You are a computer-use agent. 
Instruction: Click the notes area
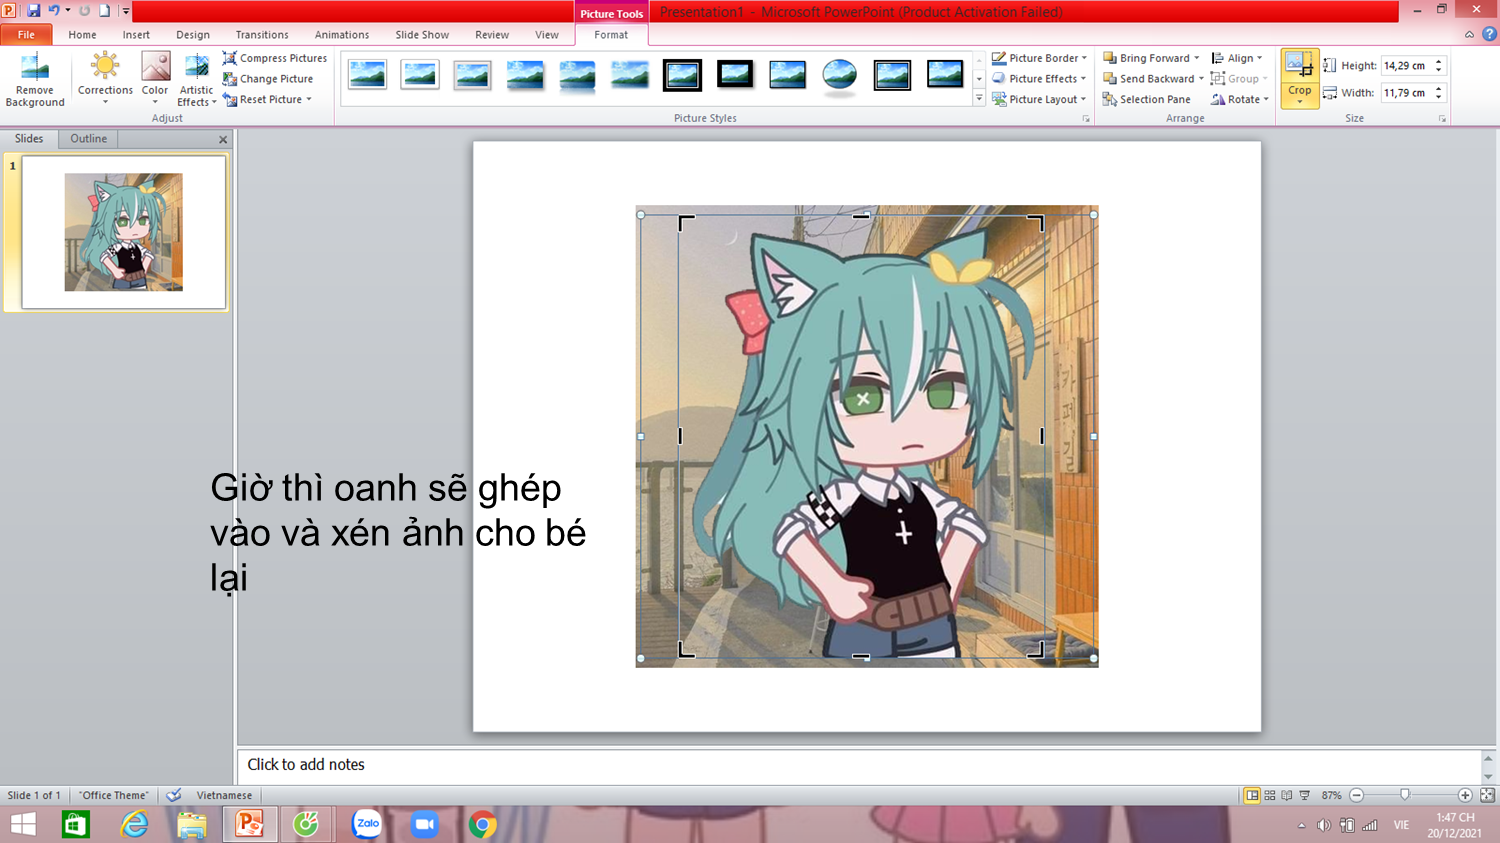pyautogui.click(x=858, y=765)
